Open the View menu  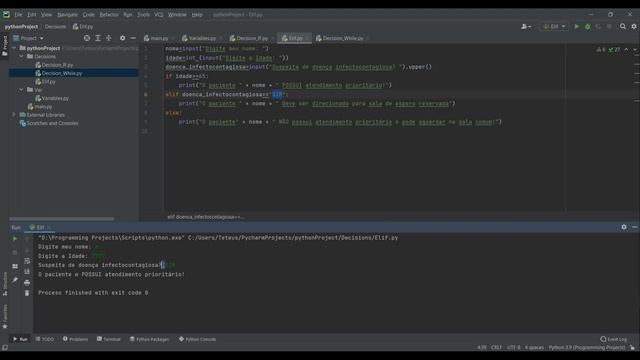(46, 15)
